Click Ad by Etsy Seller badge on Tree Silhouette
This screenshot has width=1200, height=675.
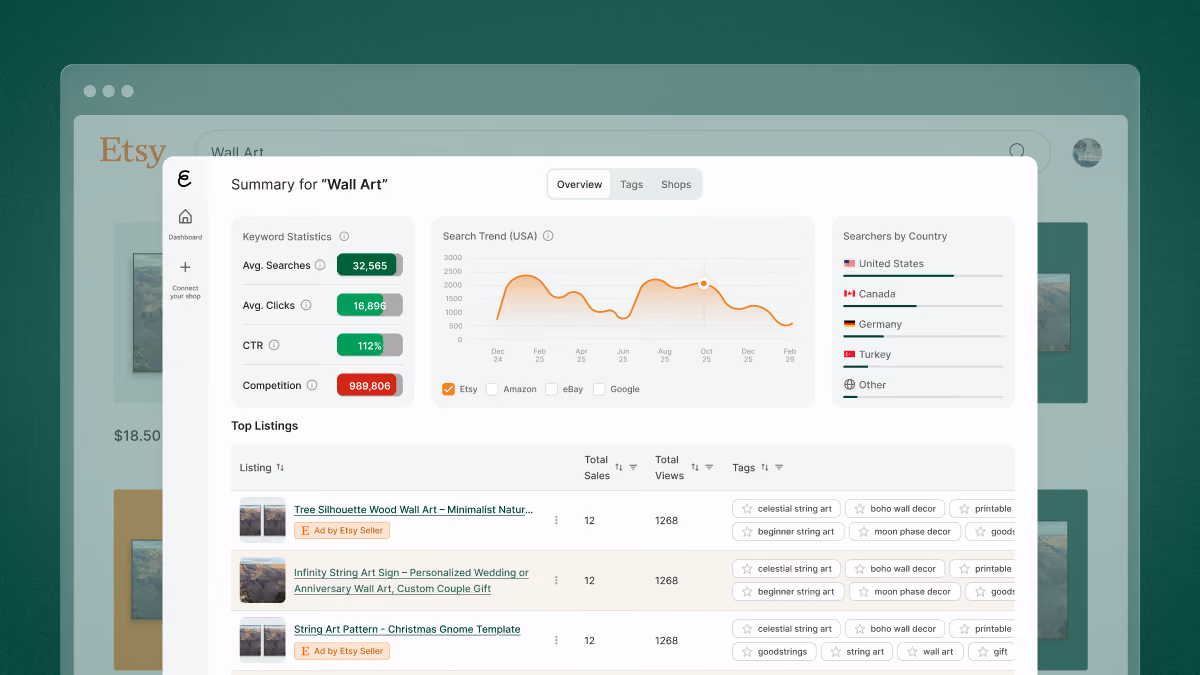[x=342, y=531]
